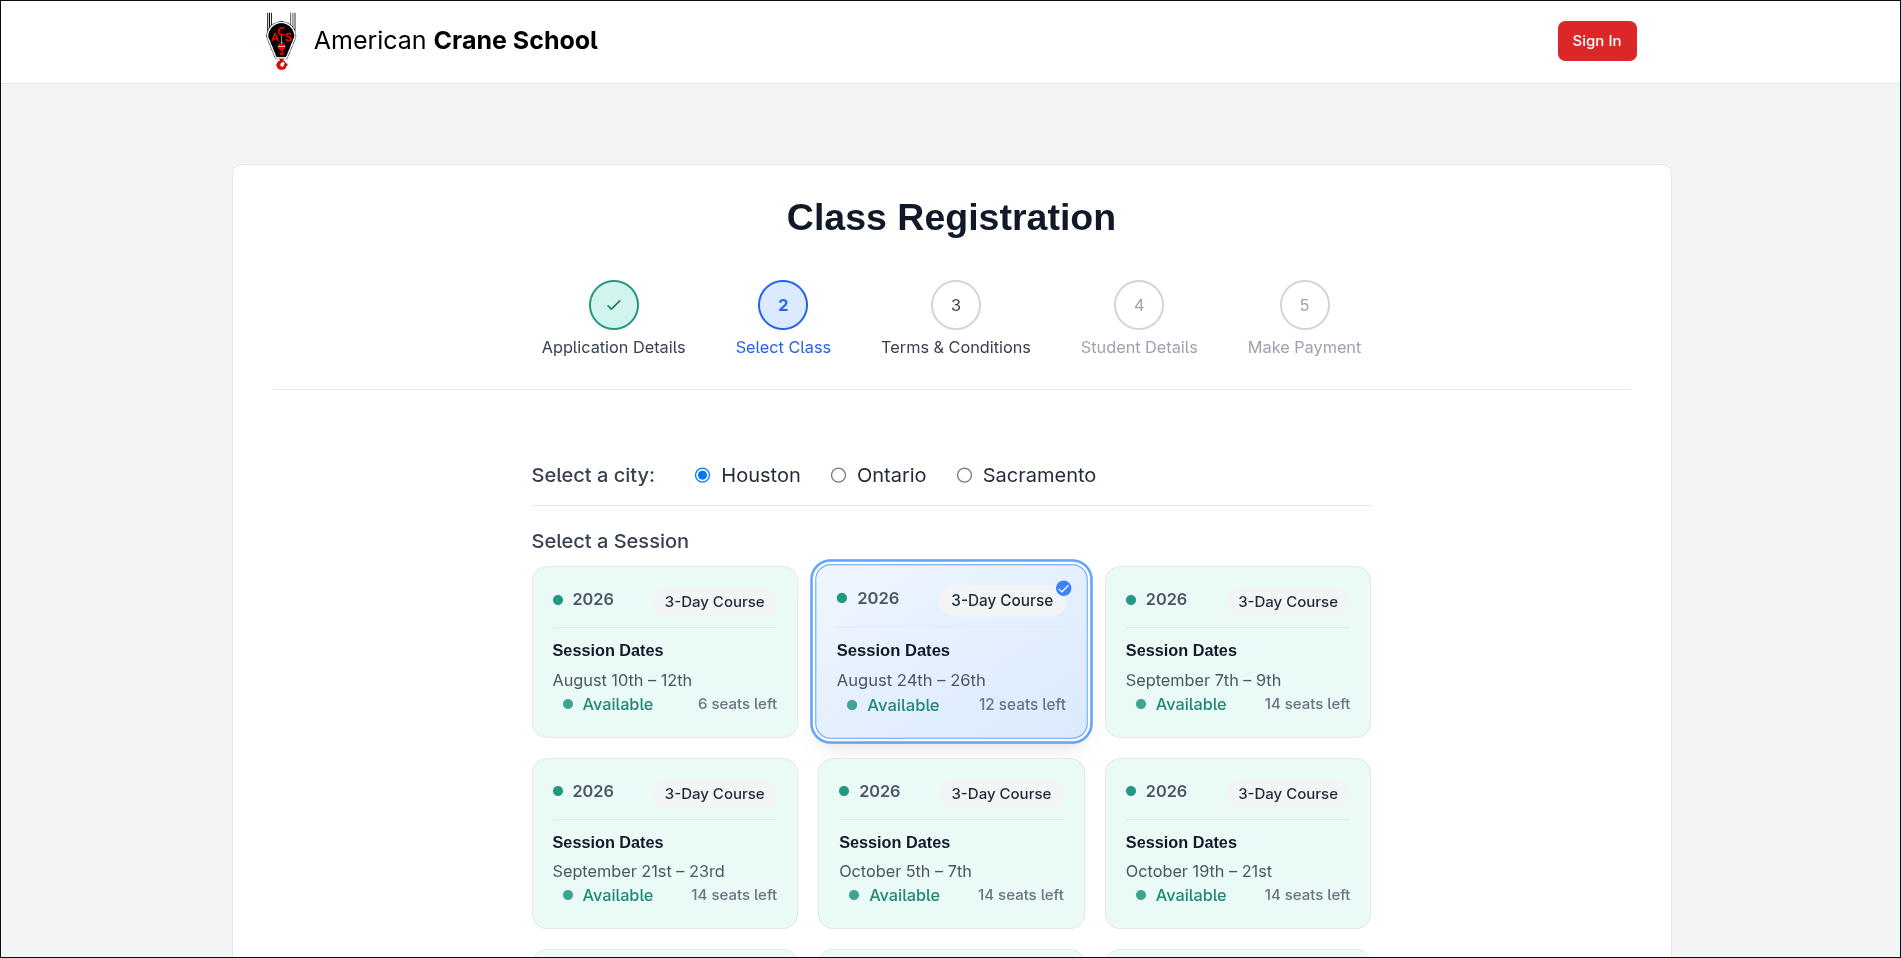
Task: Click the 'Select a Session' heading
Action: coord(610,541)
